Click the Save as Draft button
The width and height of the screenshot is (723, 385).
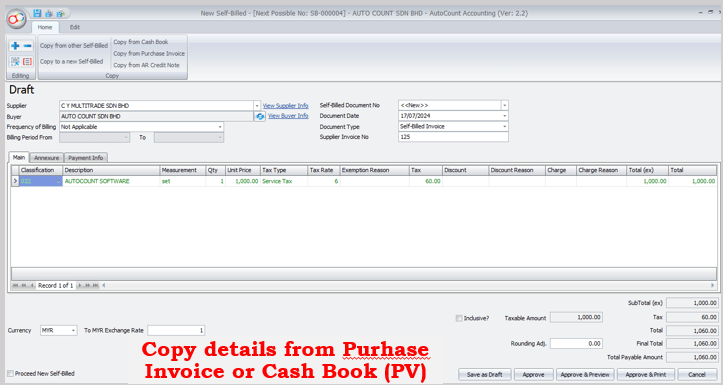click(485, 374)
